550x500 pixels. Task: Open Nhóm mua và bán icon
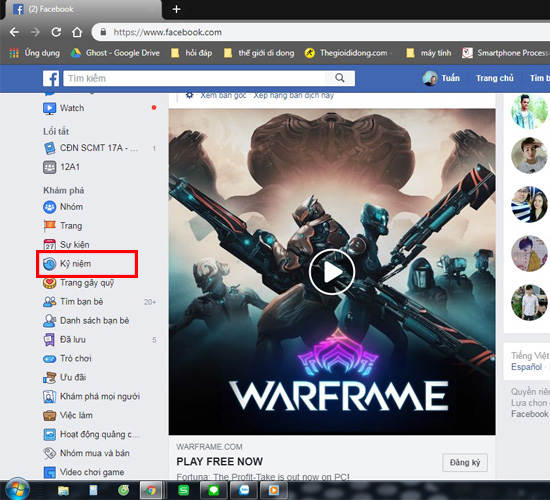click(49, 453)
